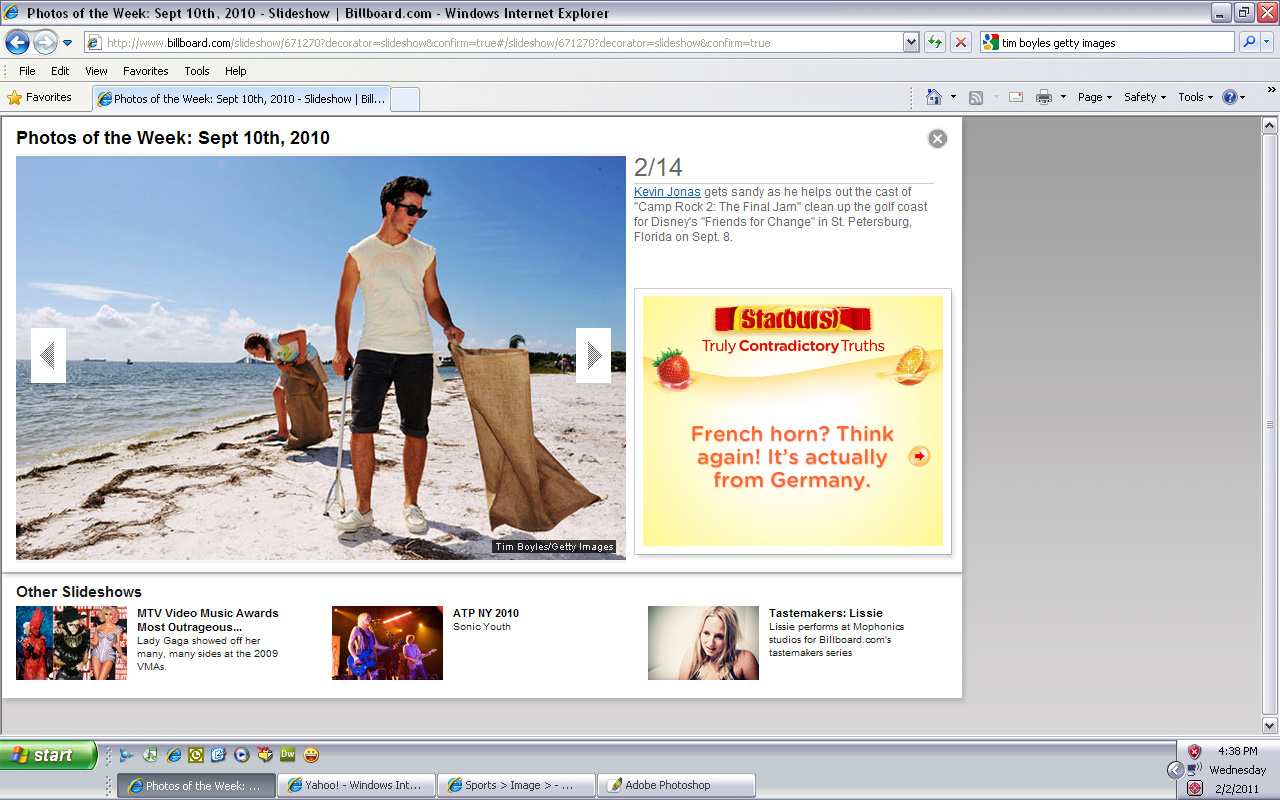Click the New Tab blank tab button
This screenshot has height=800, width=1280.
pos(404,99)
